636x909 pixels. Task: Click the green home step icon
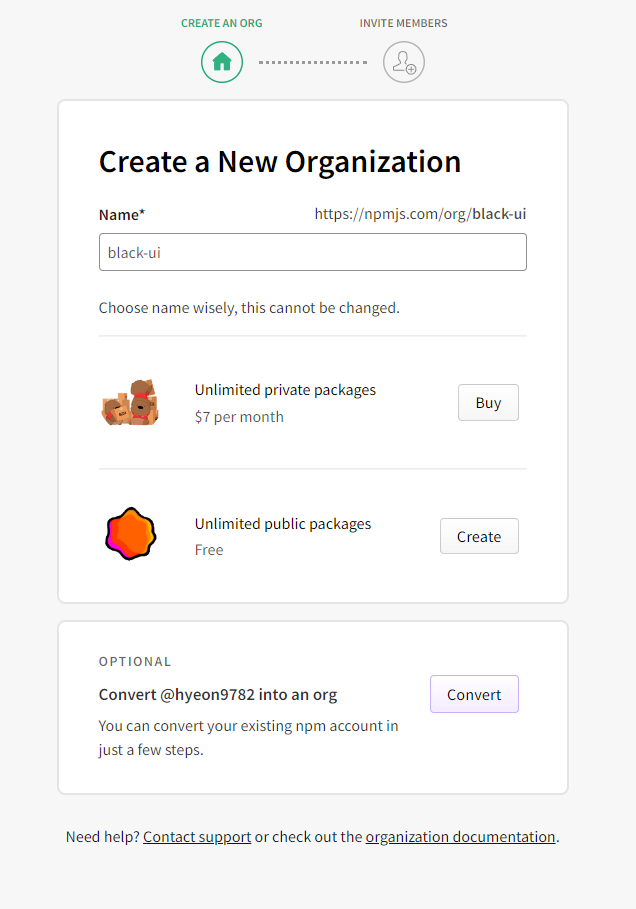(x=222, y=62)
